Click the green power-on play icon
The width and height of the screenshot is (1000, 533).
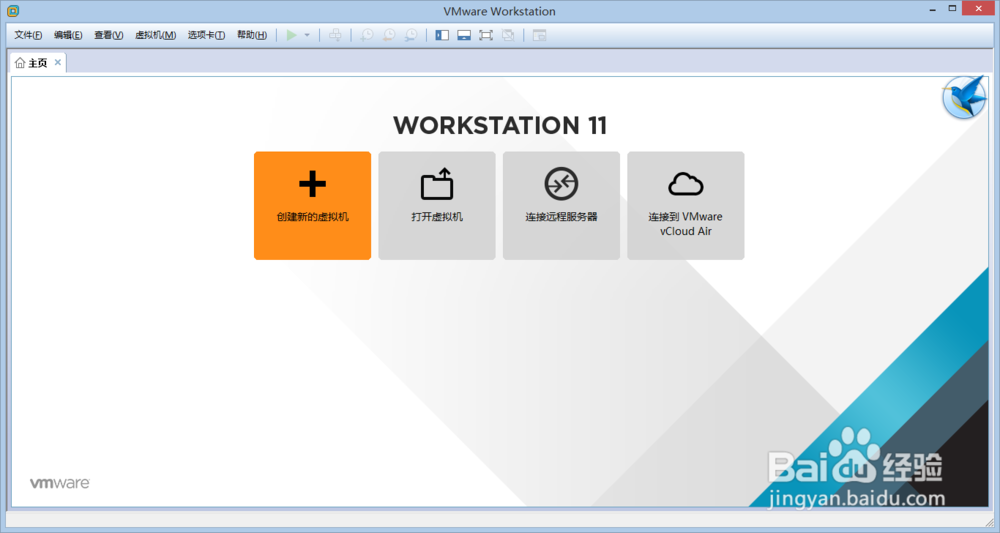click(291, 35)
